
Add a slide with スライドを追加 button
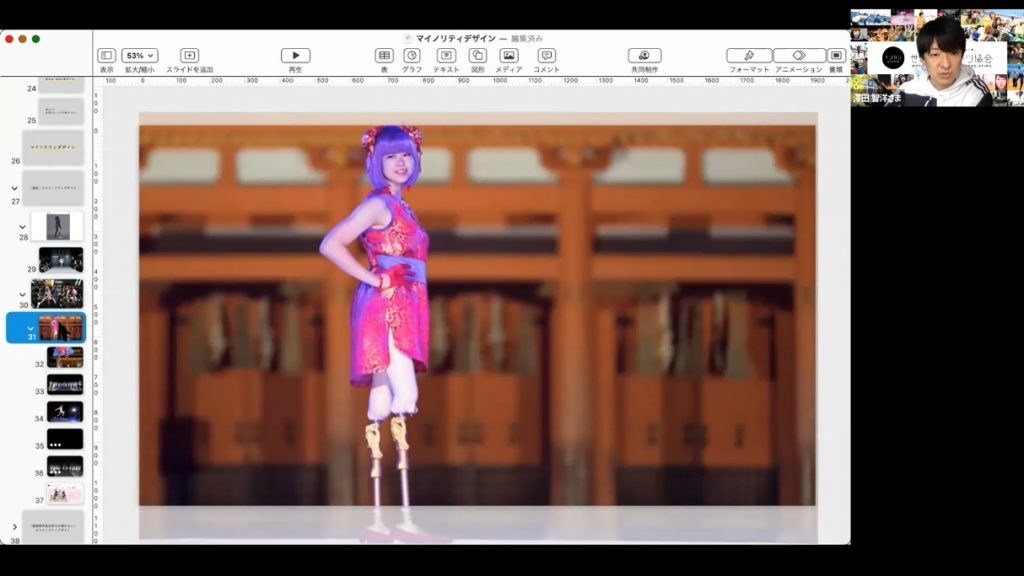click(189, 56)
